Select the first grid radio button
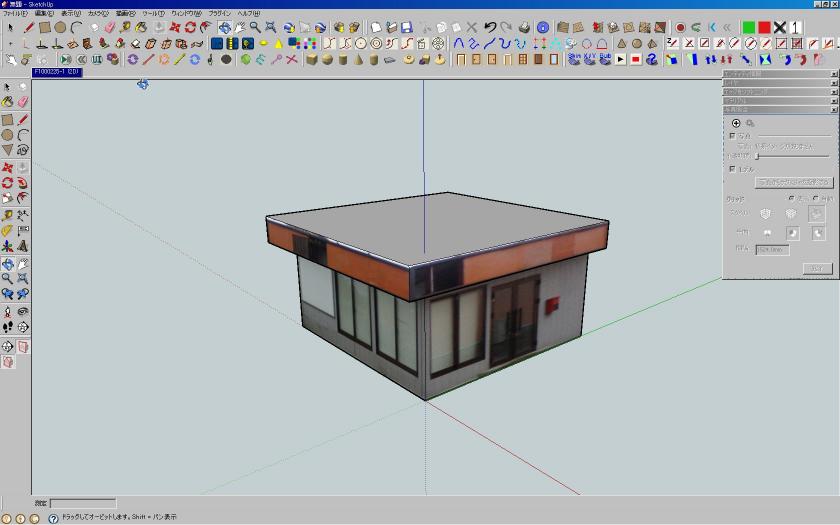The image size is (840, 525). [x=791, y=198]
